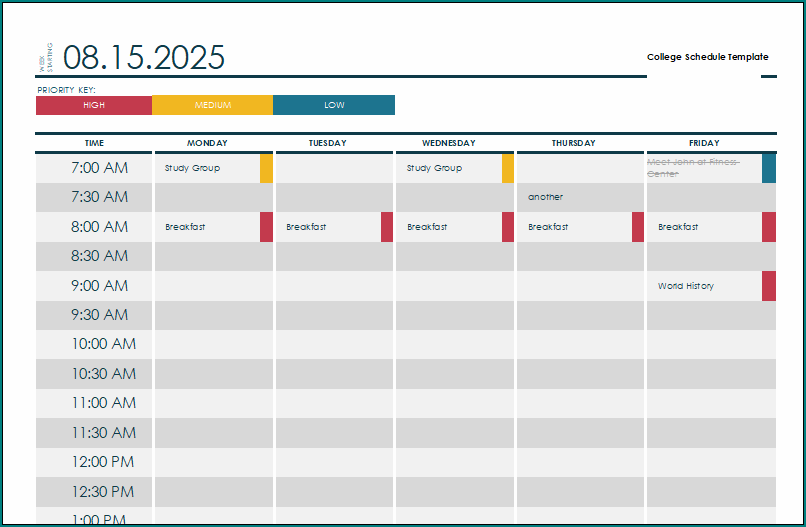This screenshot has width=806, height=527.
Task: Pick the LOW priority blue key swatch
Action: [334, 105]
